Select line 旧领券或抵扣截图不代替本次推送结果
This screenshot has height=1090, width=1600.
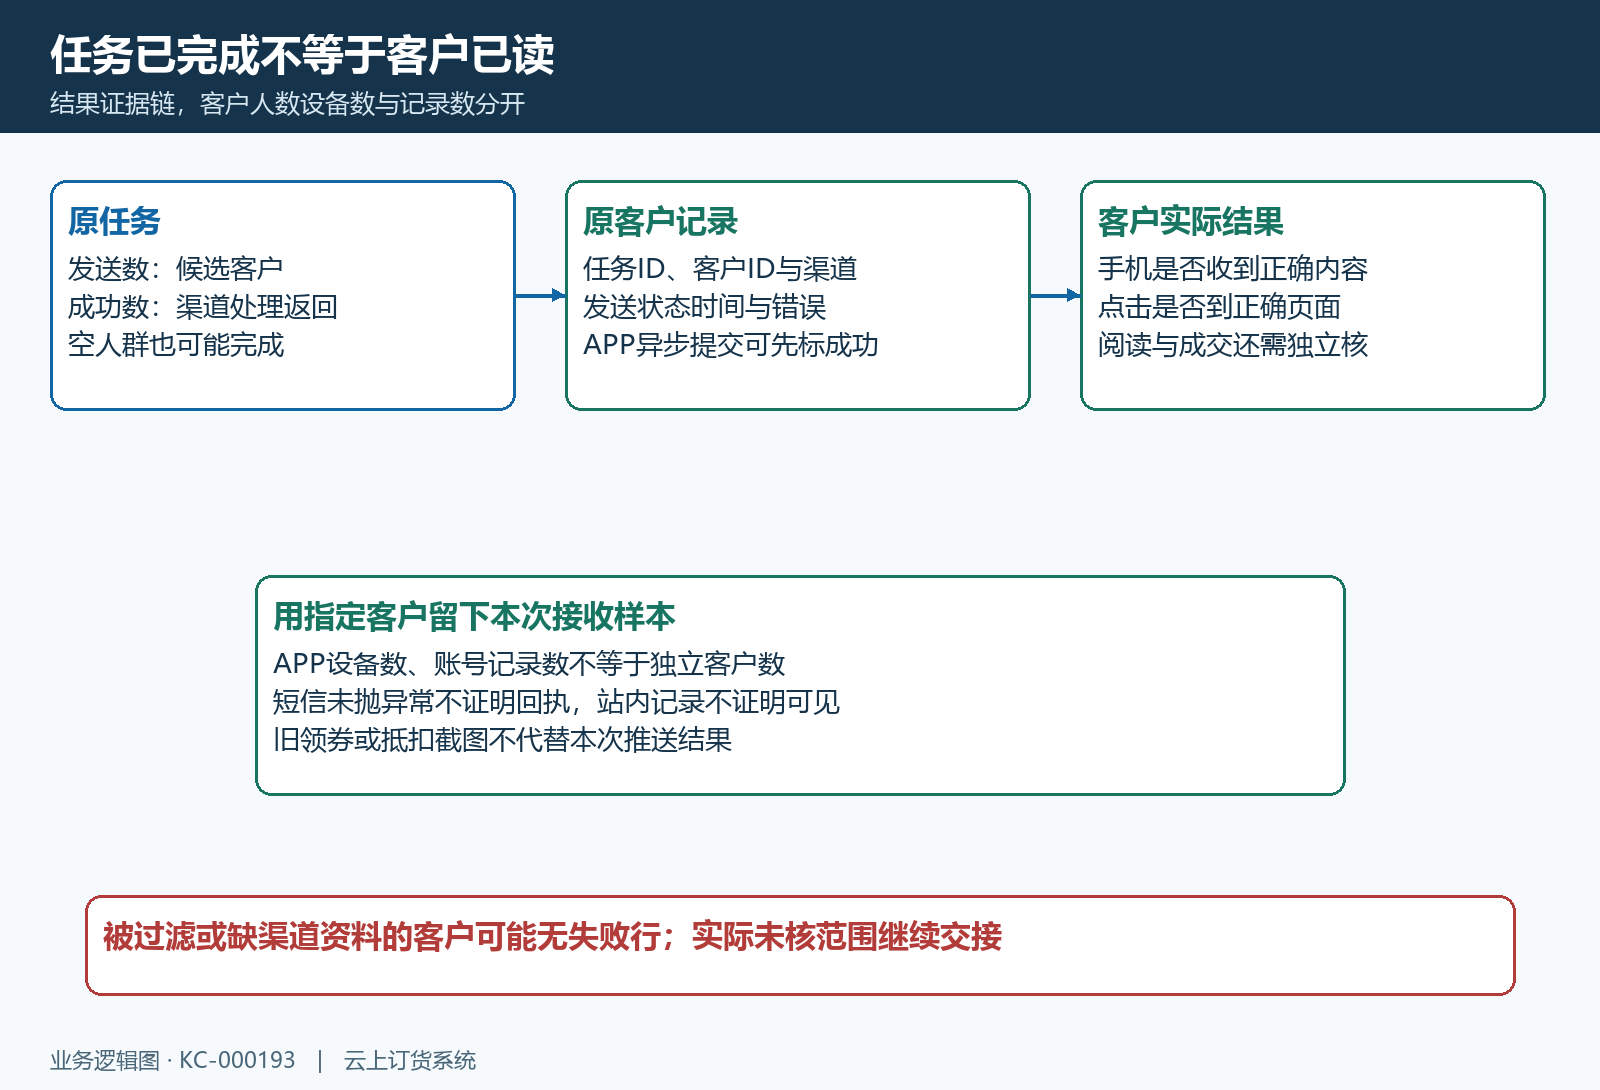coord(503,740)
